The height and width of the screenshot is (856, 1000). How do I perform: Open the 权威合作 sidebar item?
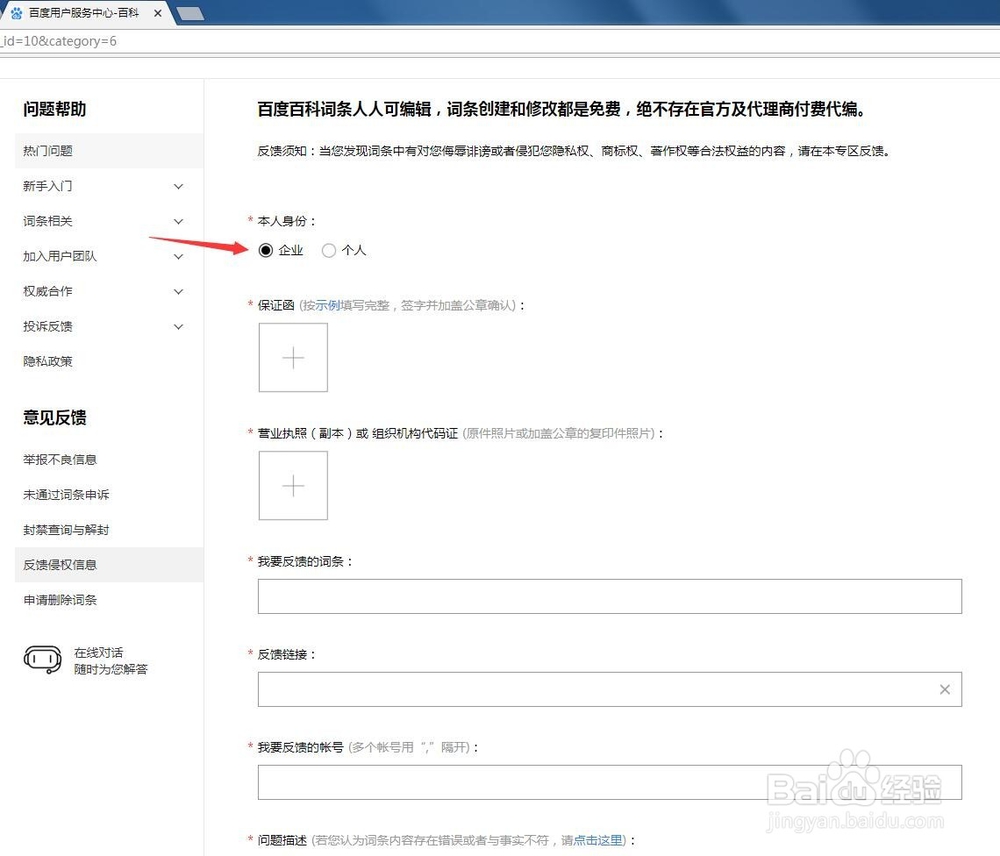pyautogui.click(x=48, y=291)
